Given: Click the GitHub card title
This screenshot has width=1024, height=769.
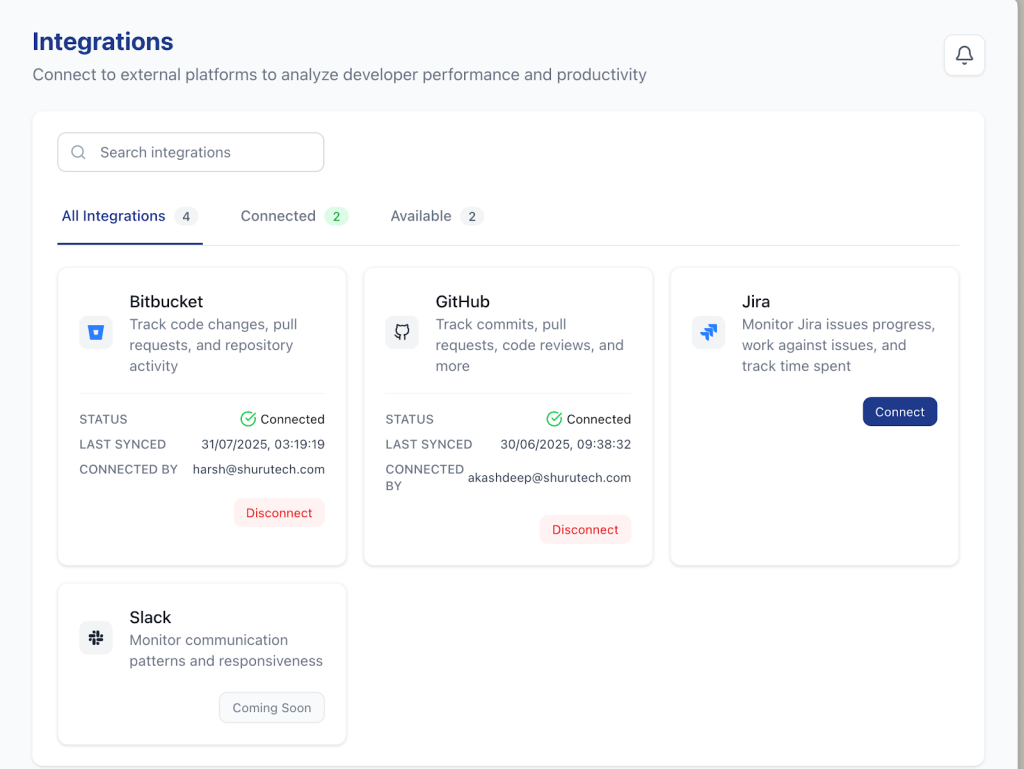Looking at the screenshot, I should pyautogui.click(x=462, y=302).
